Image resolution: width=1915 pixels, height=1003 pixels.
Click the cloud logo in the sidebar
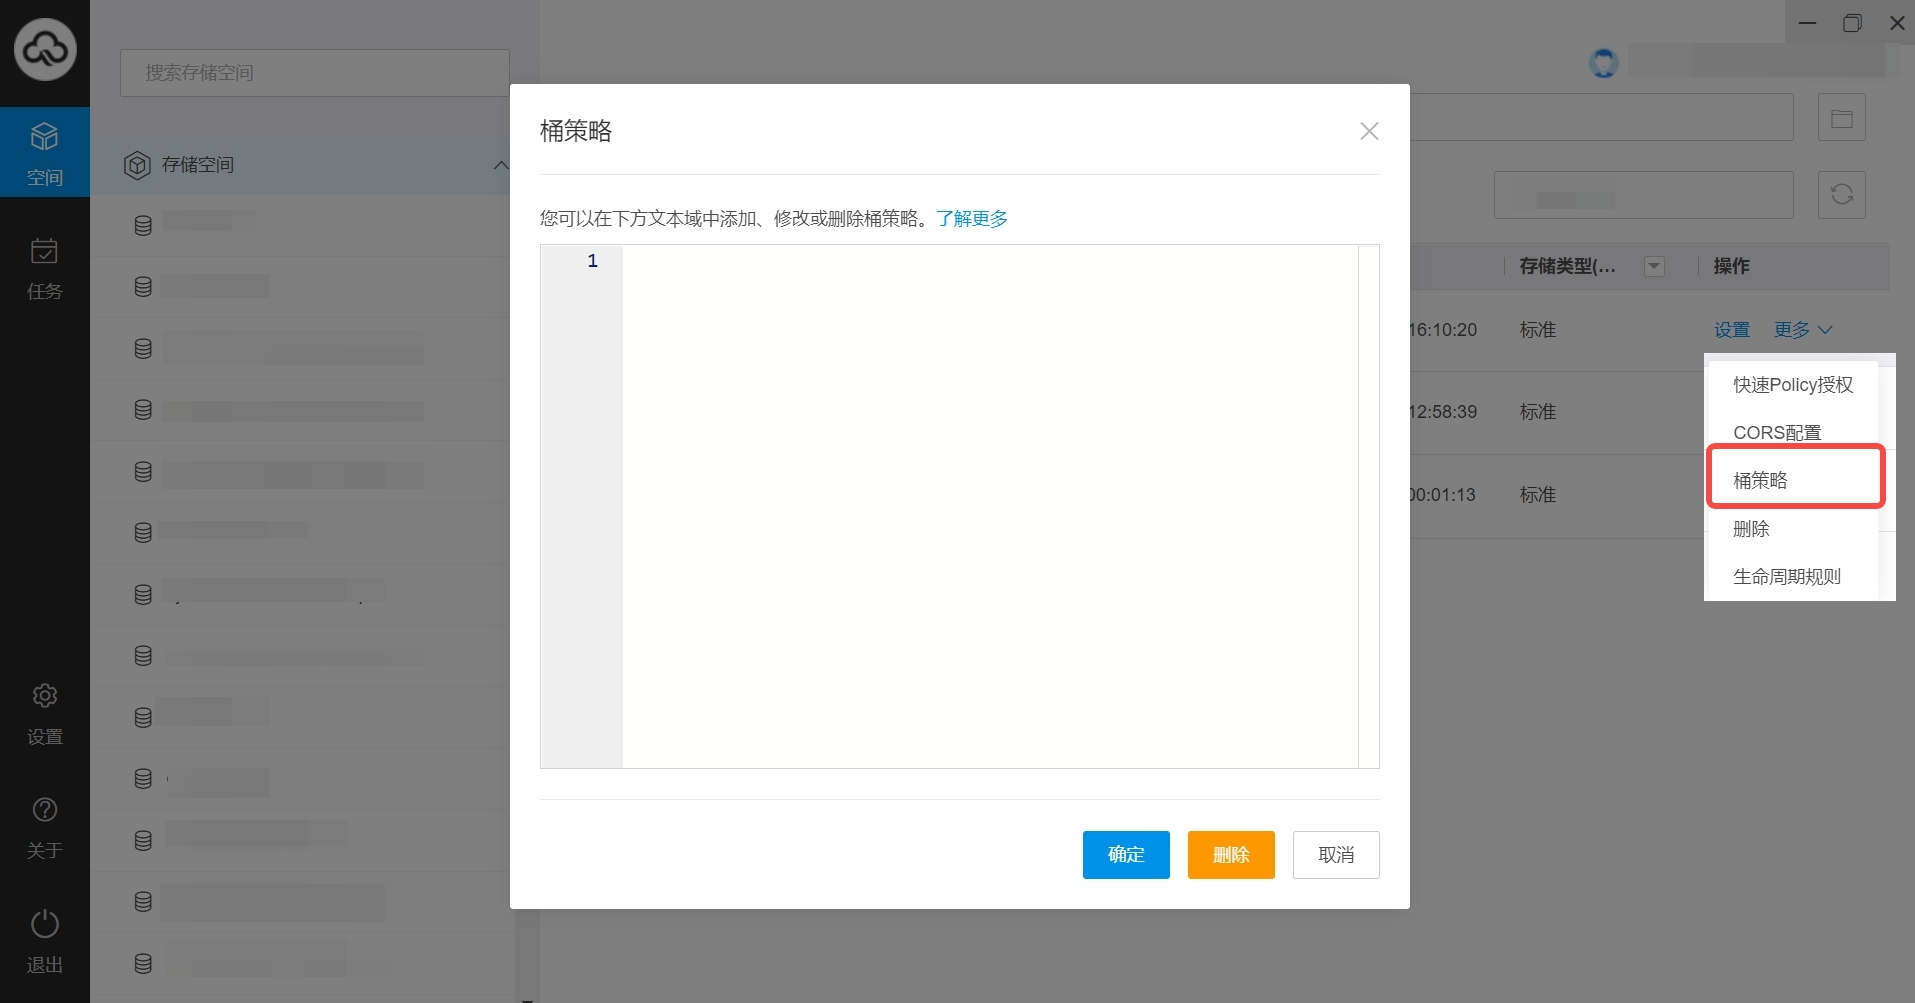45,49
